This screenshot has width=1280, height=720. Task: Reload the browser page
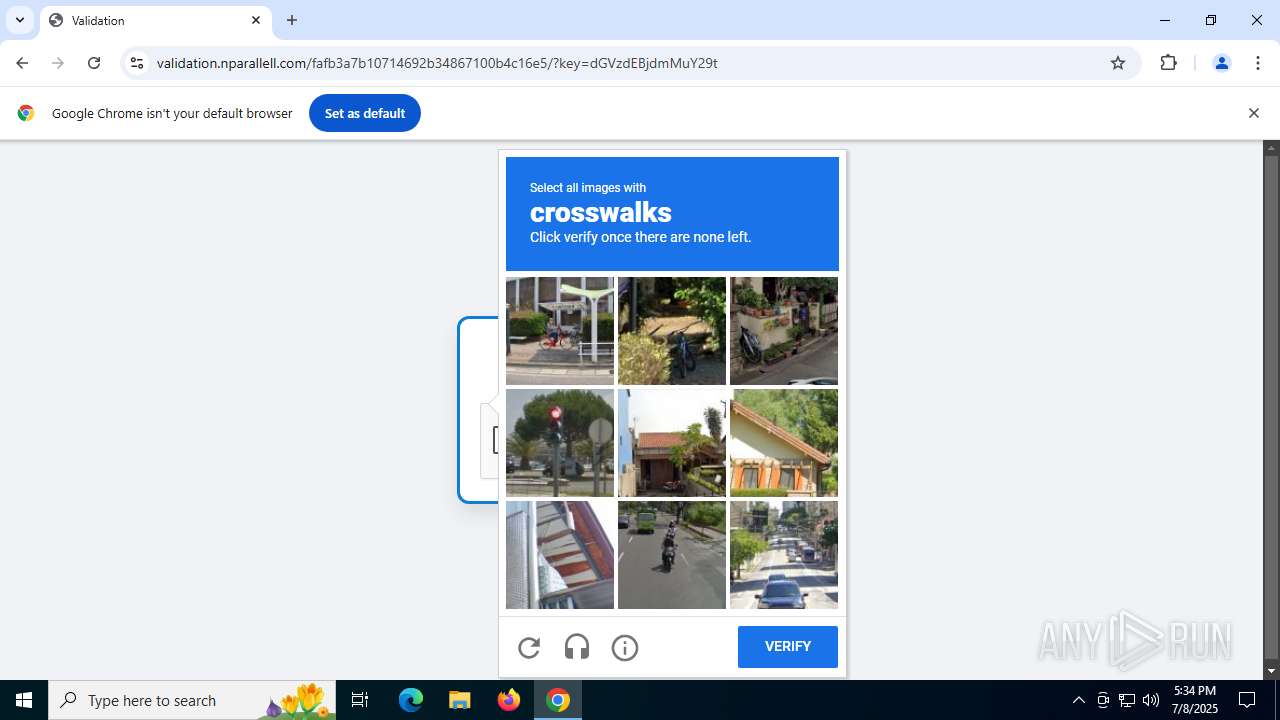point(94,63)
